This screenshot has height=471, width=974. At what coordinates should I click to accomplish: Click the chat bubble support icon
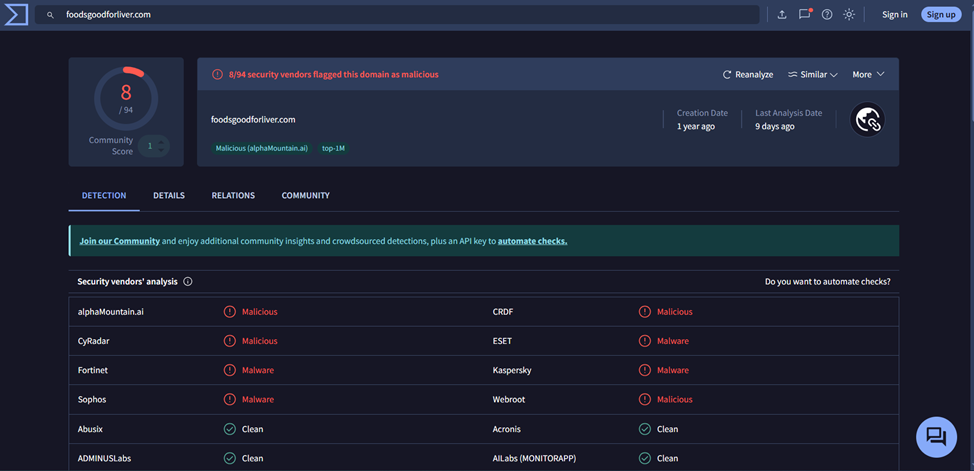[936, 437]
